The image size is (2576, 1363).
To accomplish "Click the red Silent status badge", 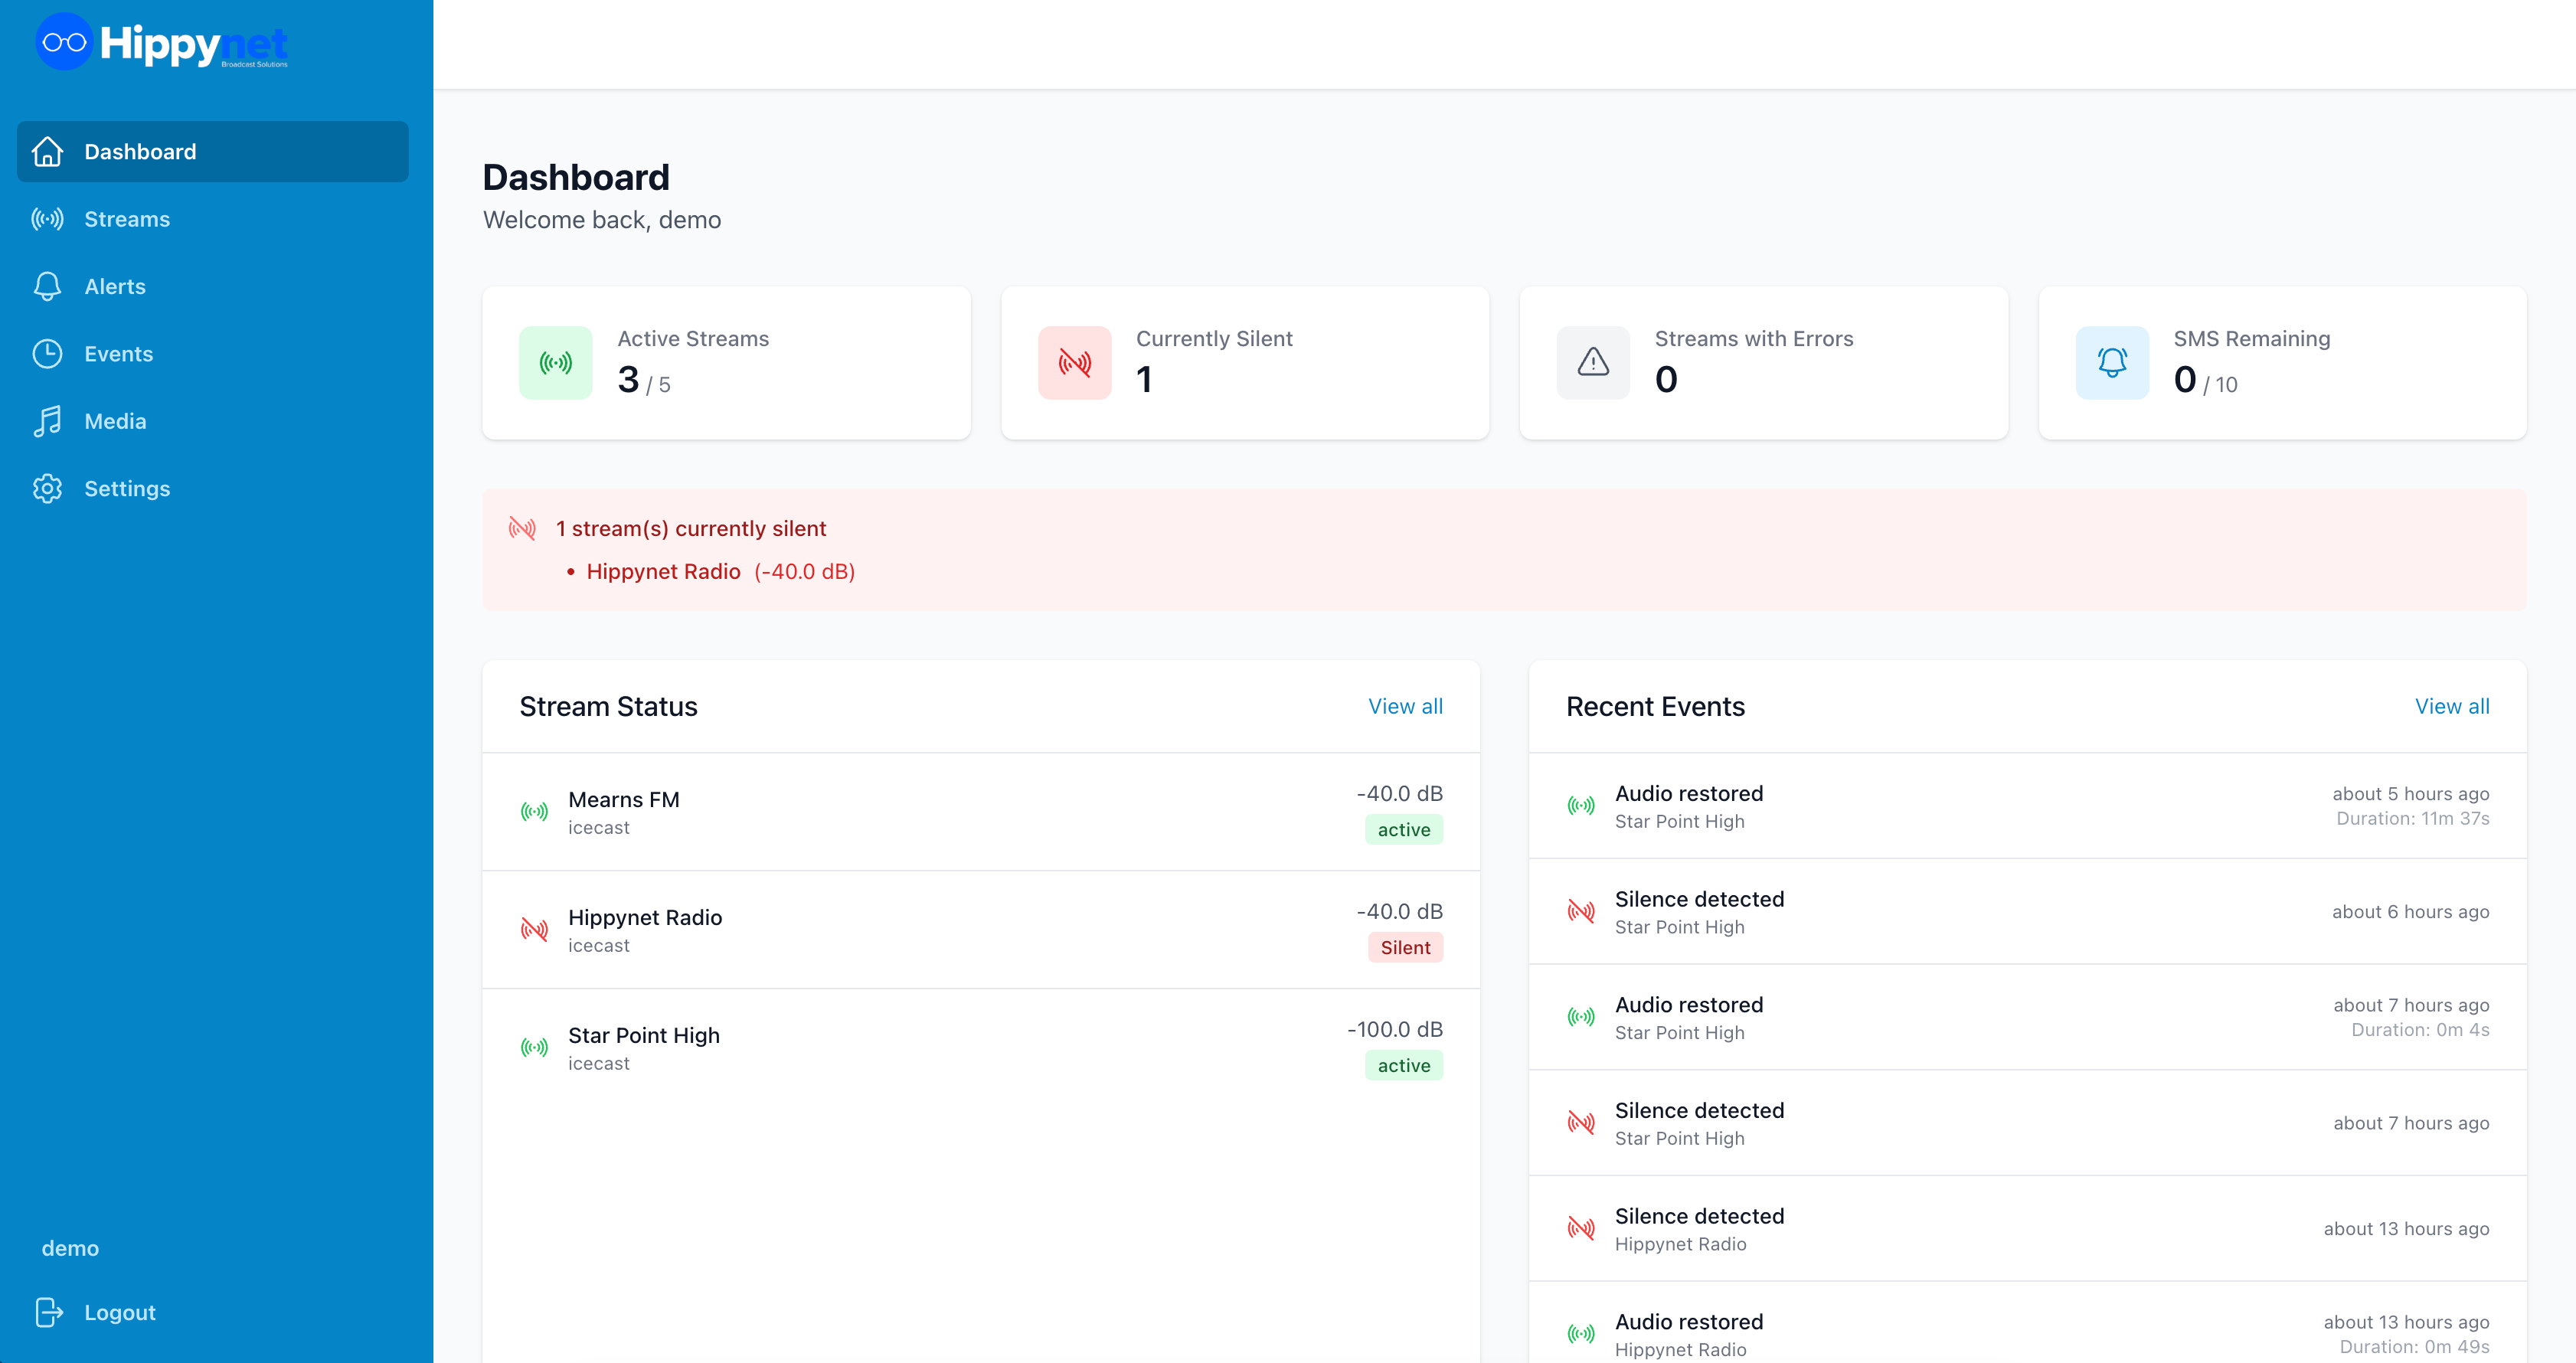I will point(1404,948).
